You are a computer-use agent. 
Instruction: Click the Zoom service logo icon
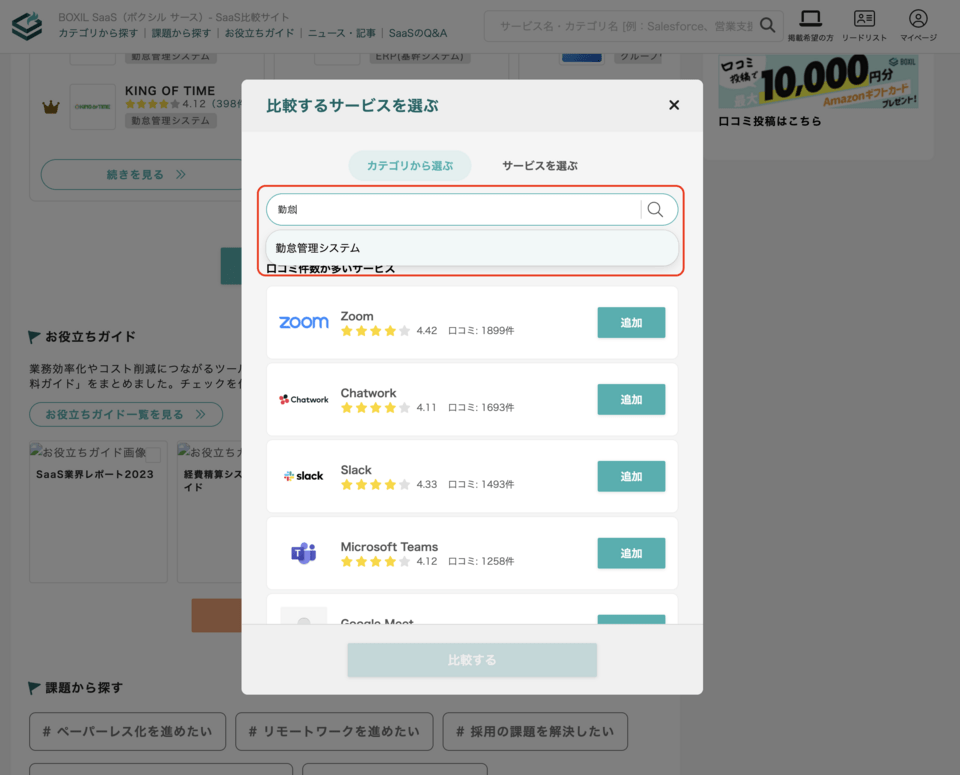coord(303,322)
